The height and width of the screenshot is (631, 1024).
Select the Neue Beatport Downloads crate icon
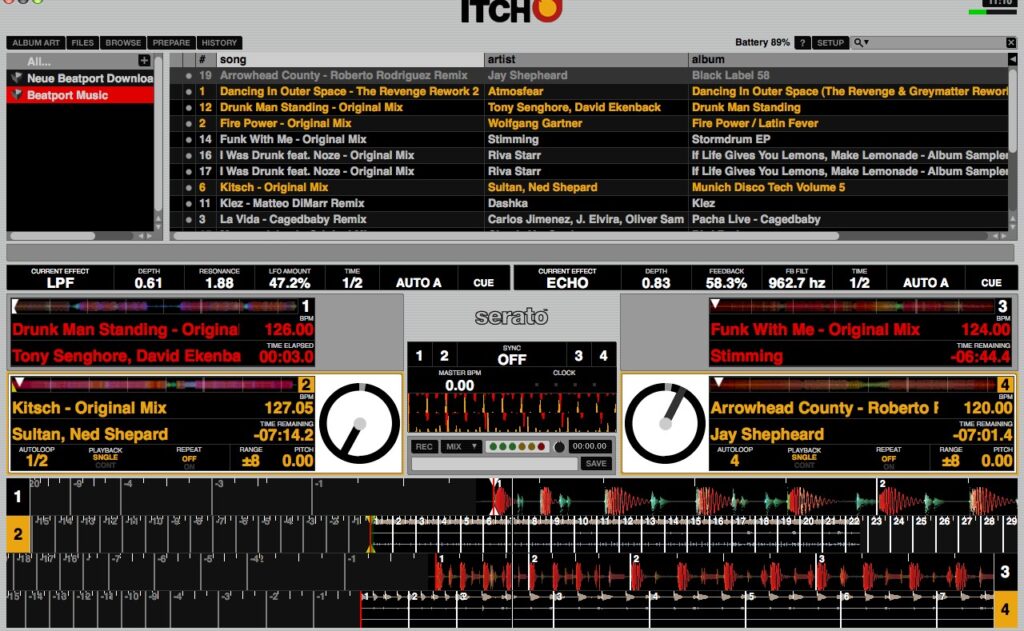tap(16, 78)
